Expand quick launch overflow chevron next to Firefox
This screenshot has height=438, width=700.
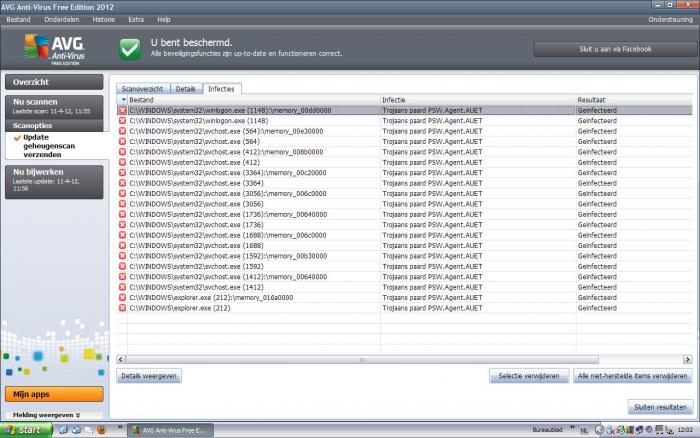[x=120, y=428]
